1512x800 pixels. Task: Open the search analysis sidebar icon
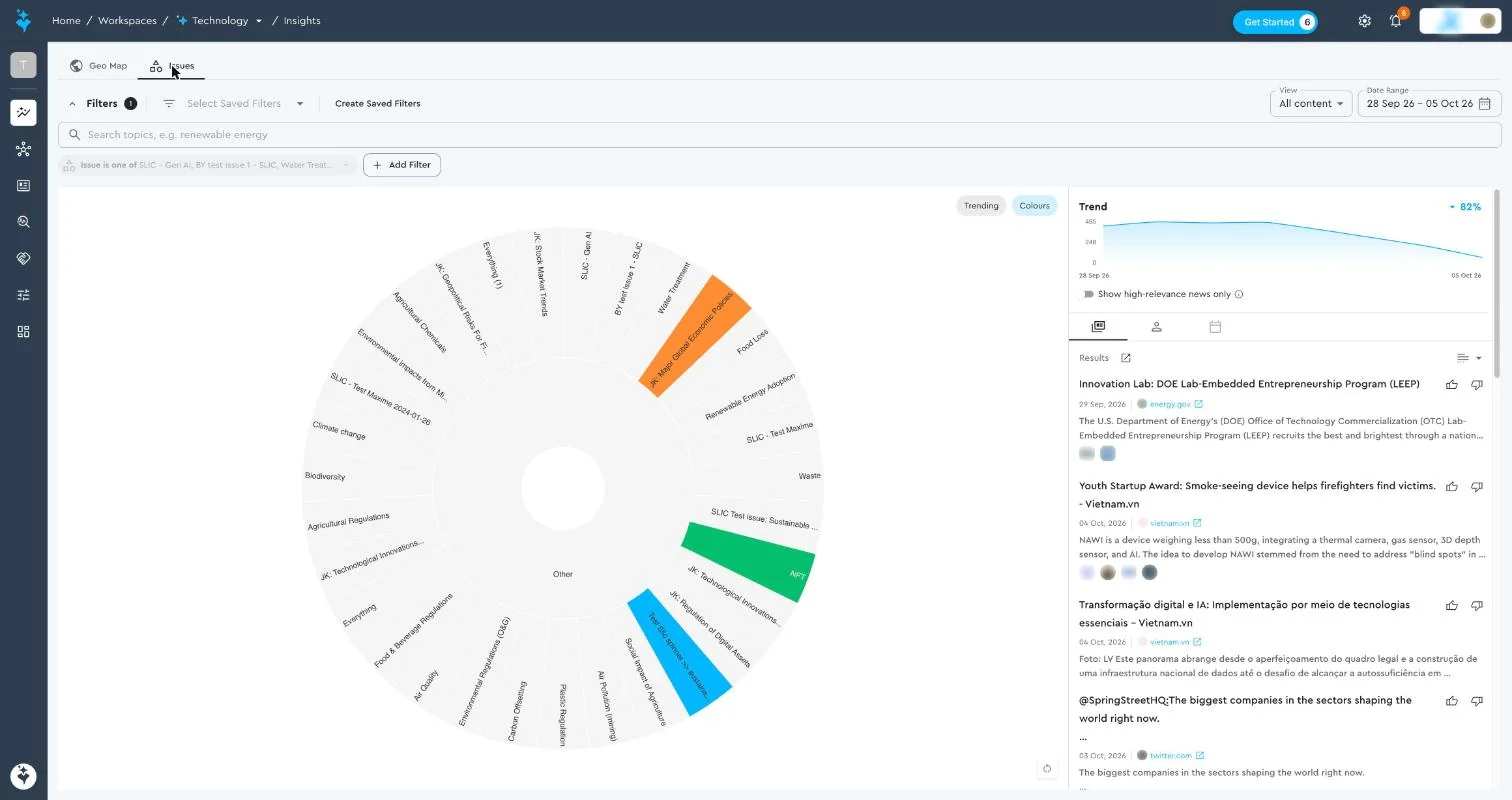click(x=23, y=222)
